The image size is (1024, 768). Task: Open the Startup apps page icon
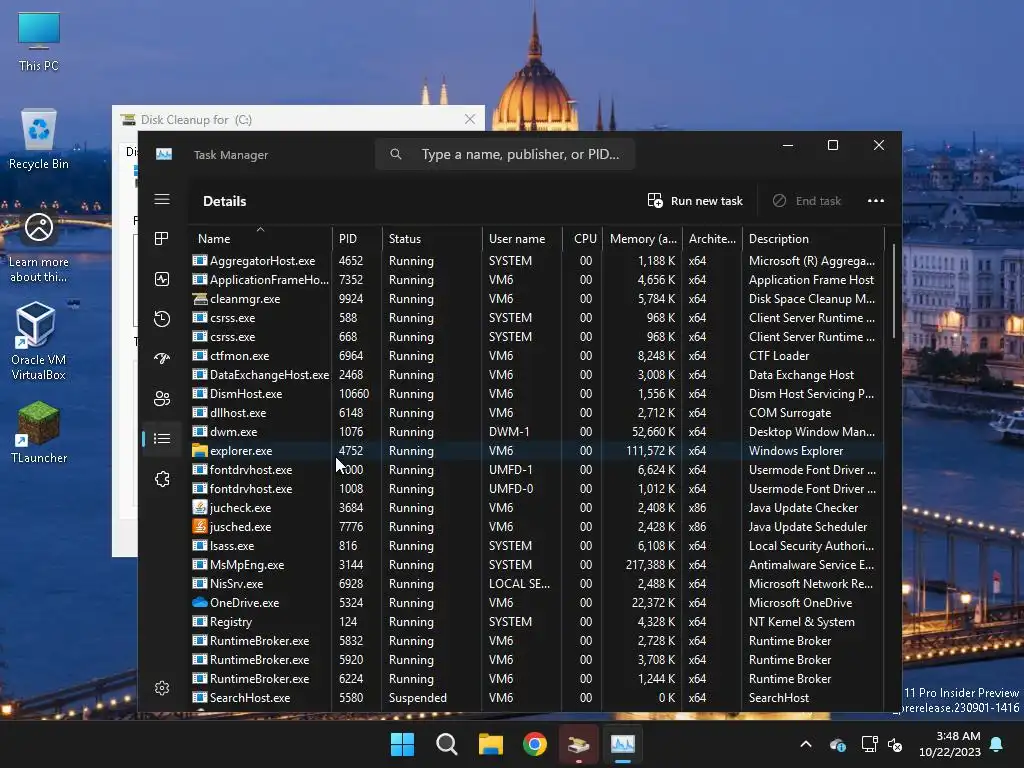pyautogui.click(x=162, y=359)
